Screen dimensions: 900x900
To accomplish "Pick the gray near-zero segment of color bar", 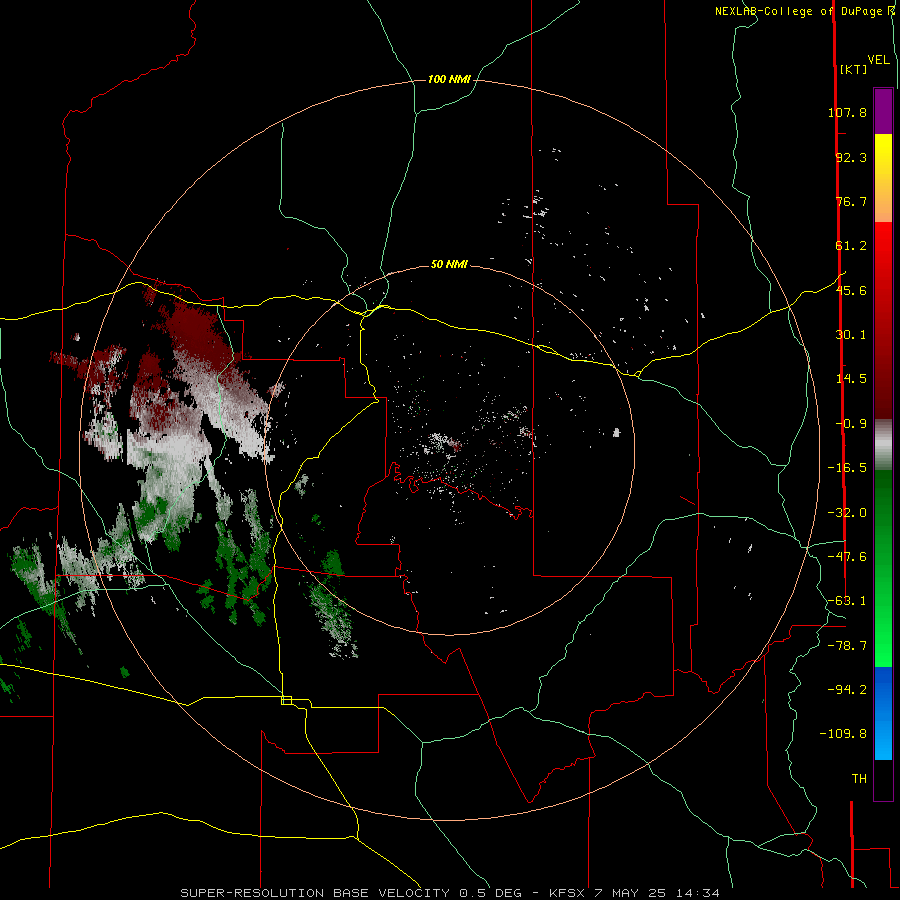I will pyautogui.click(x=883, y=443).
